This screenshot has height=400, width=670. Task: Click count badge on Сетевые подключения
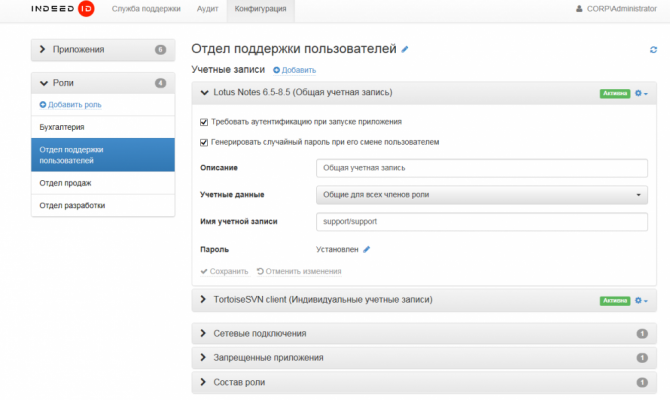point(642,334)
